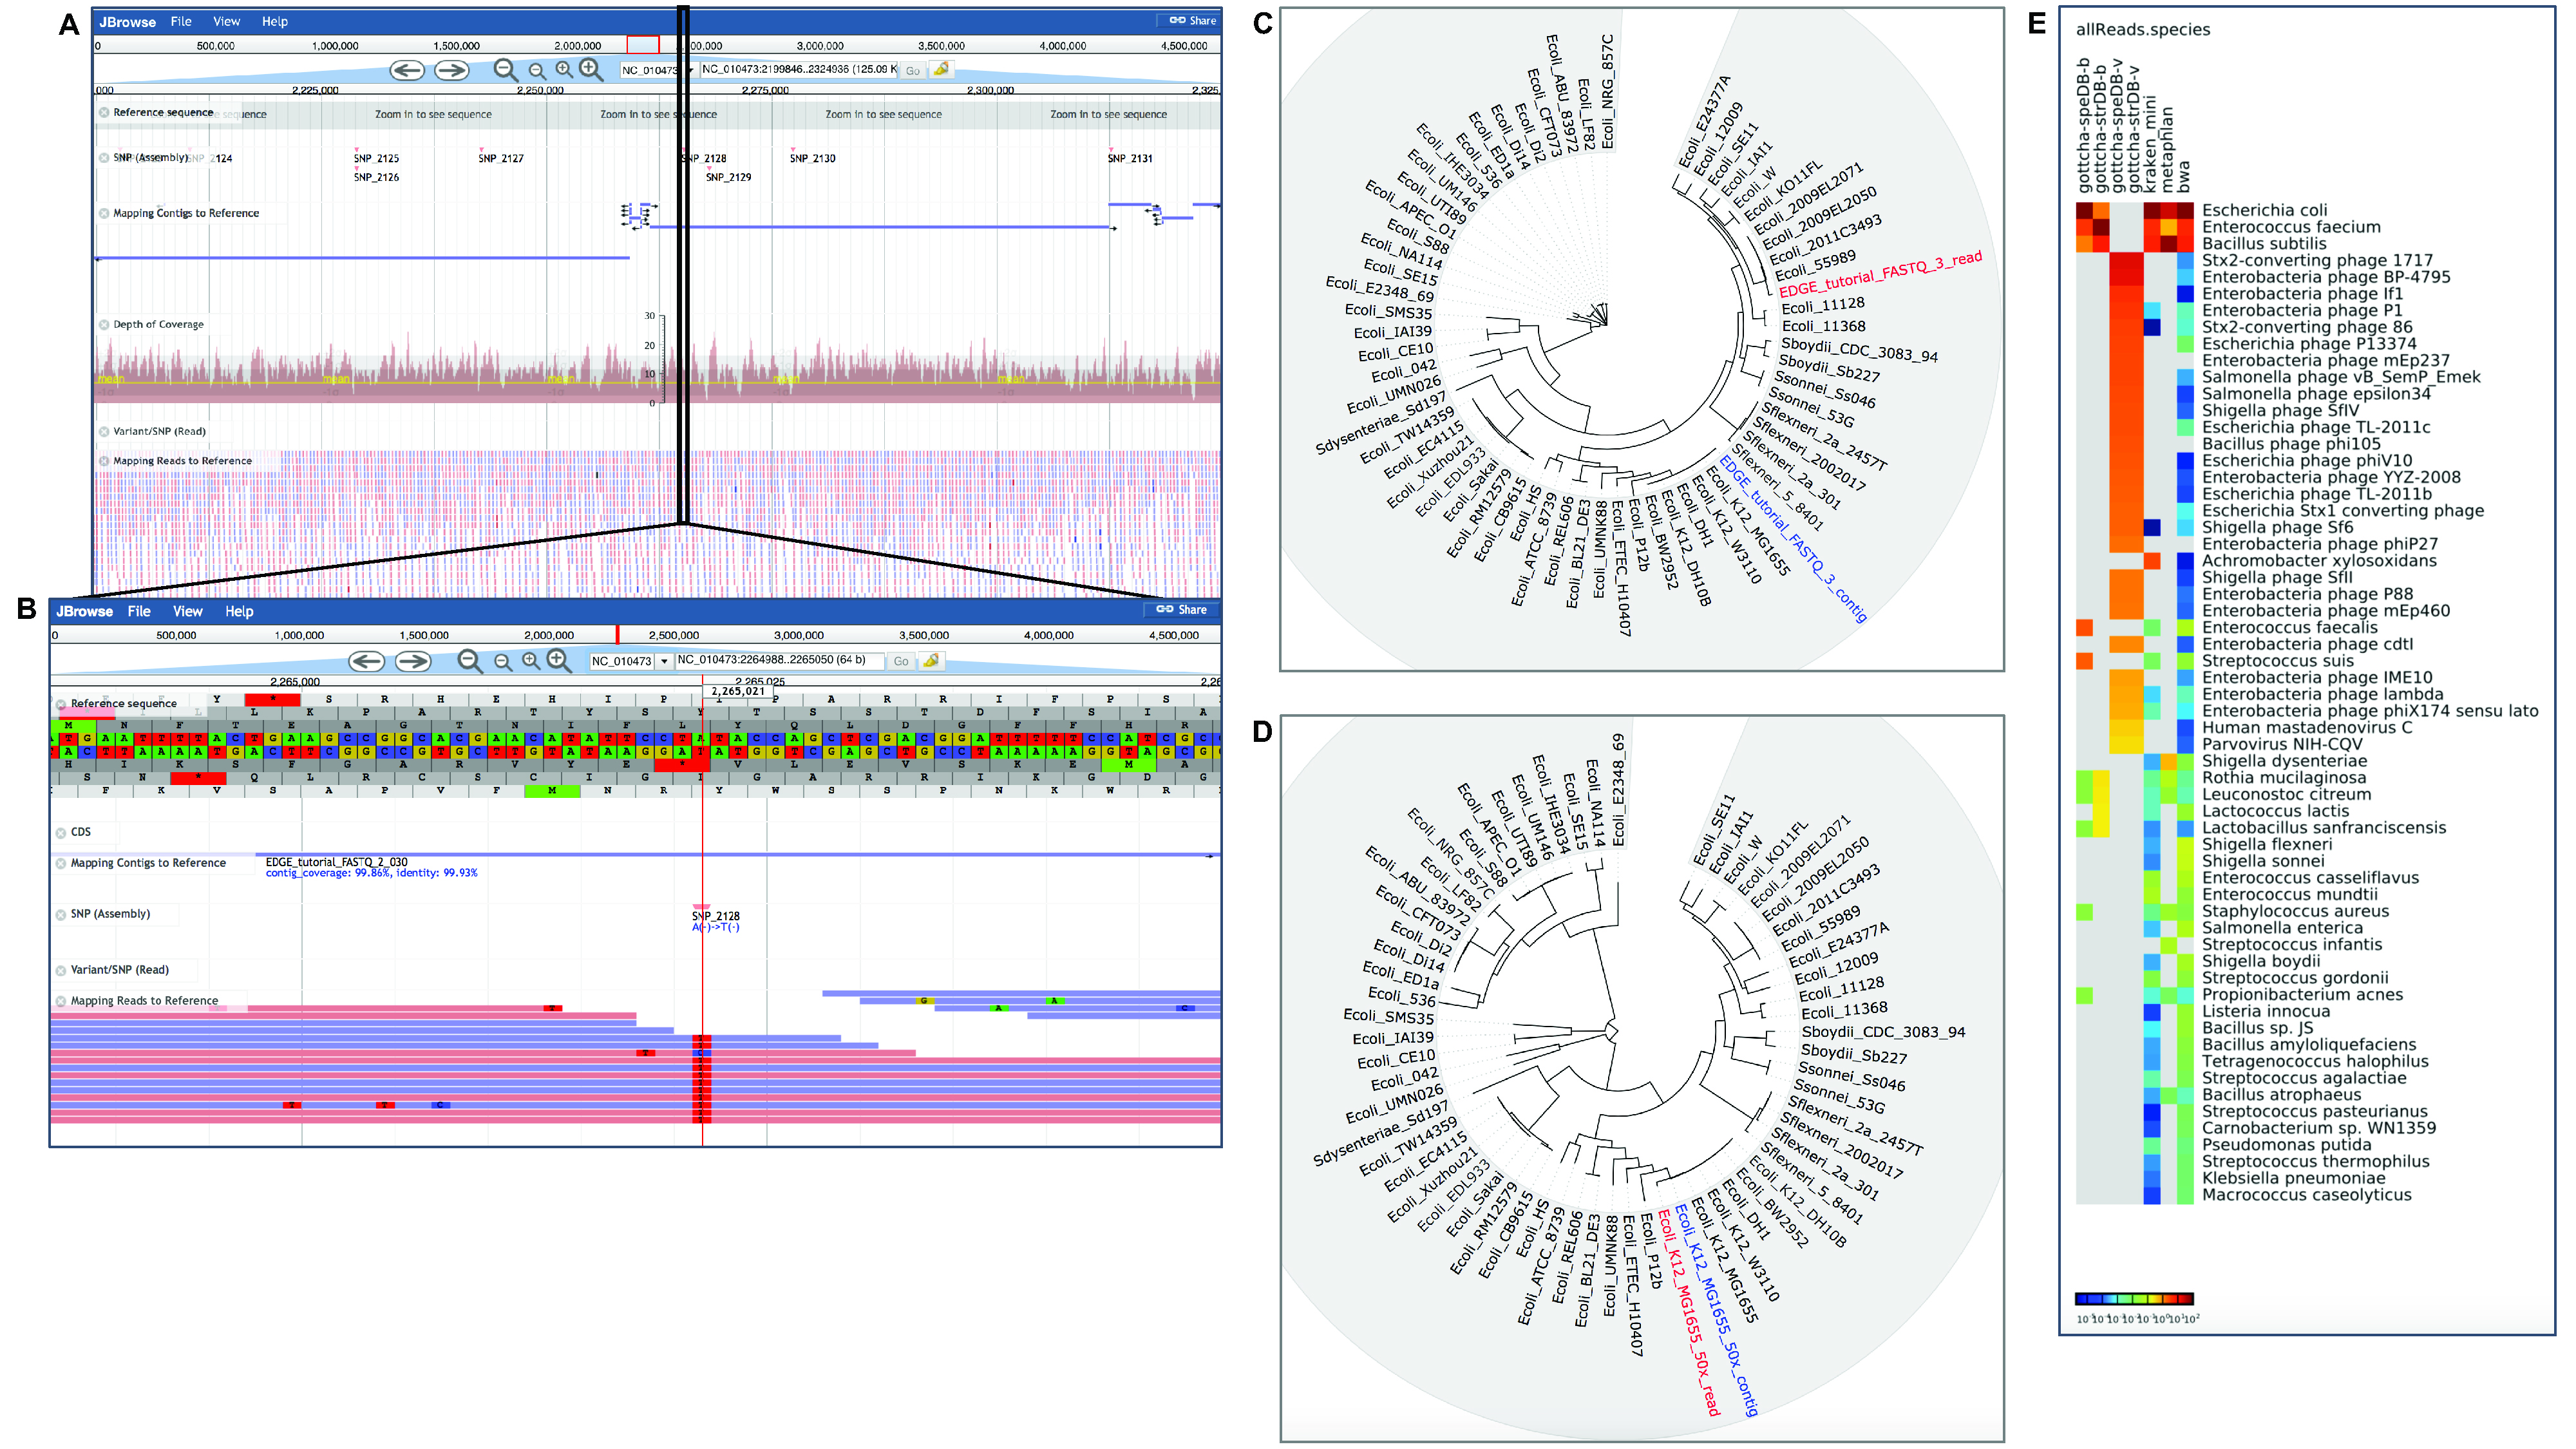
Task: Click Share button in panel A
Action: pyautogui.click(x=1192, y=20)
